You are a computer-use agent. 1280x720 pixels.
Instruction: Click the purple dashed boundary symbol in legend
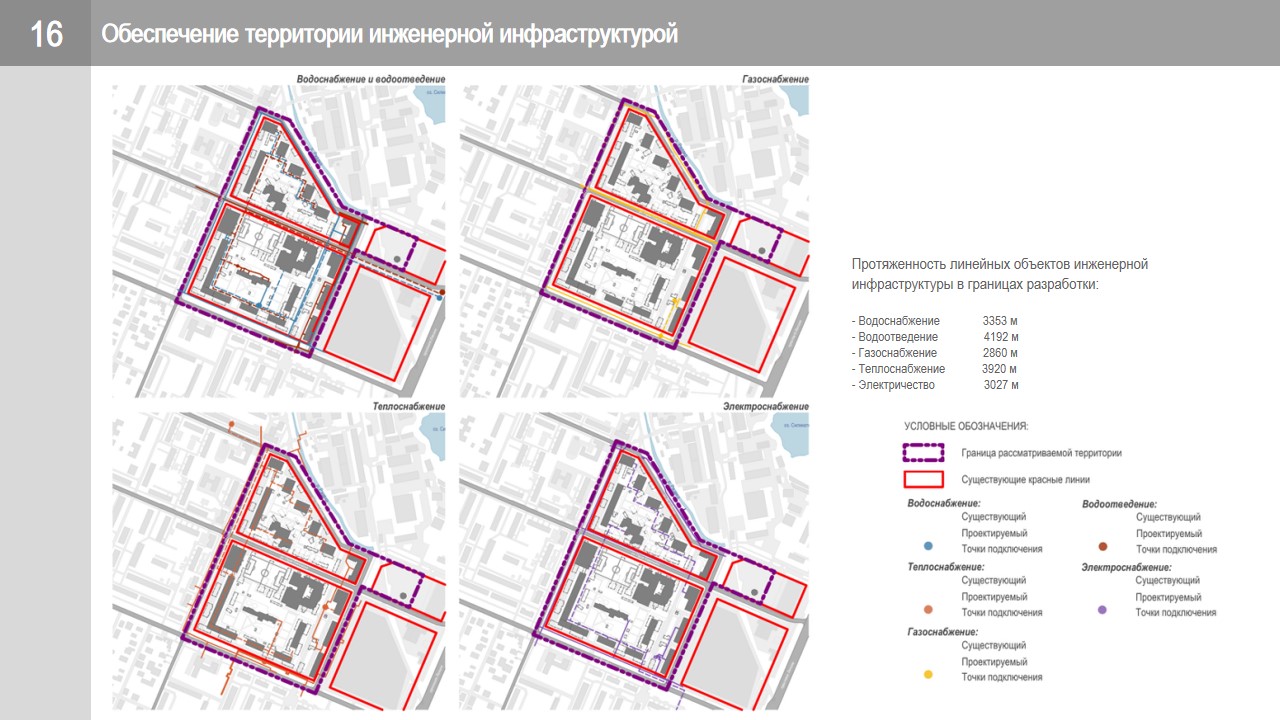point(923,452)
